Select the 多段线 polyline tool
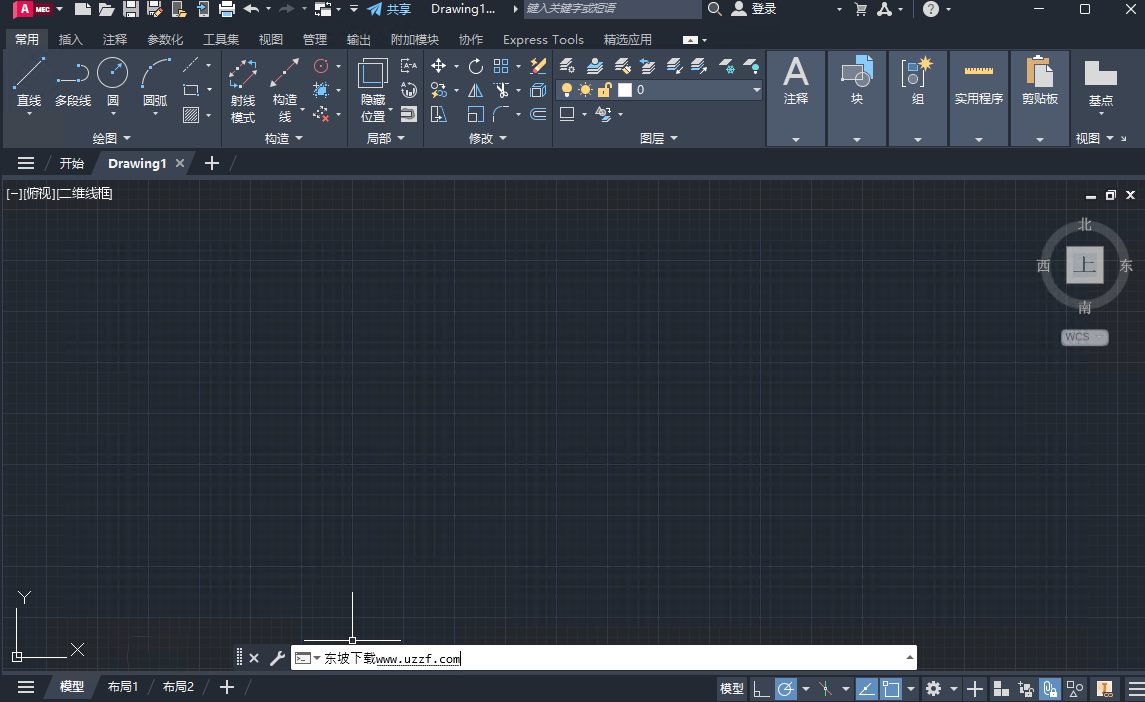The height and width of the screenshot is (702, 1145). click(x=73, y=83)
